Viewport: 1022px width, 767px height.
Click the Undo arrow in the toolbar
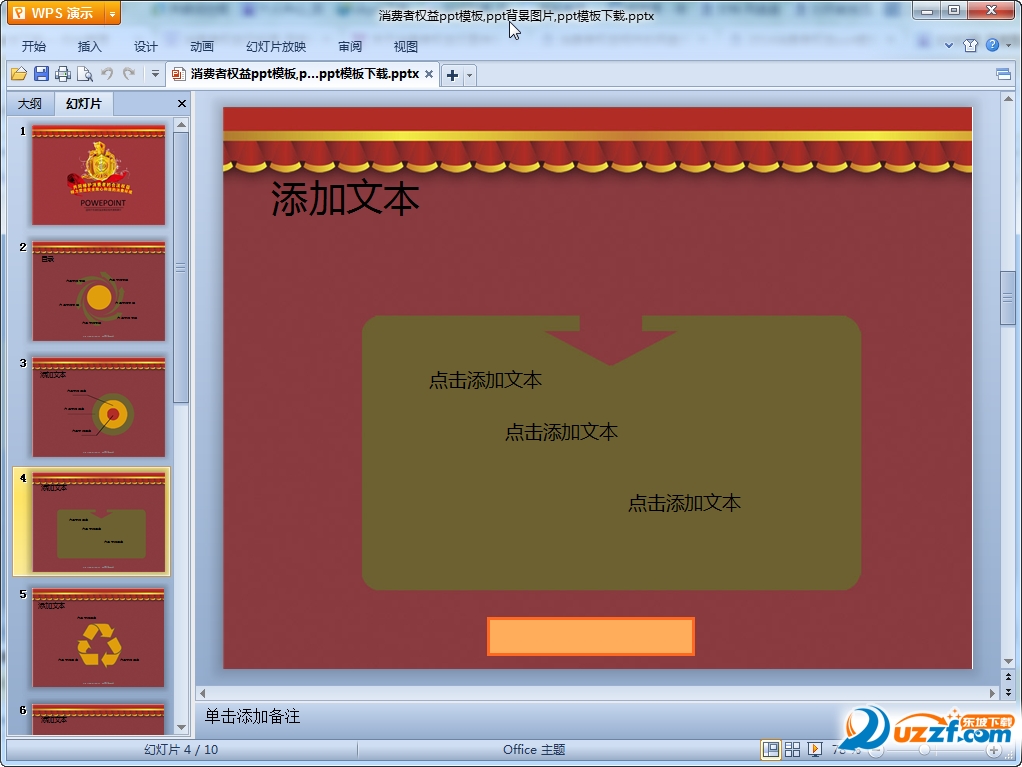click(107, 74)
